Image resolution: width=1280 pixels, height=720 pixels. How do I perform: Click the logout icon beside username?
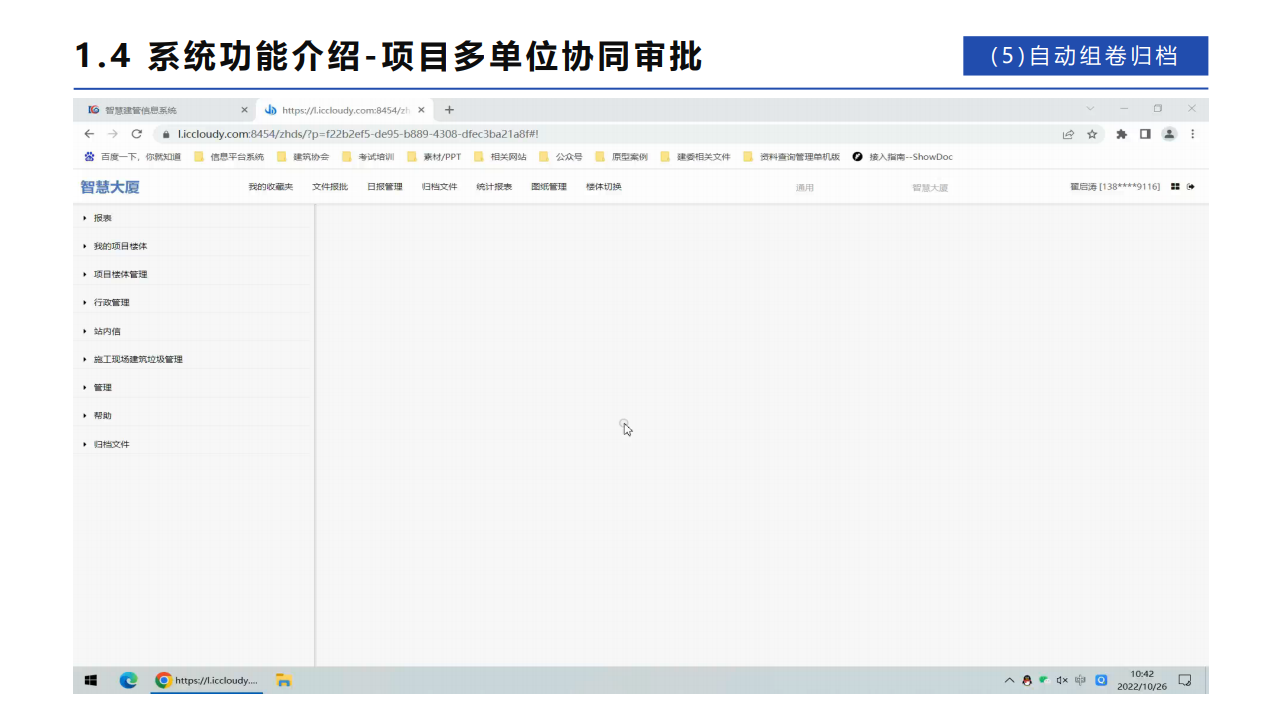[1191, 187]
